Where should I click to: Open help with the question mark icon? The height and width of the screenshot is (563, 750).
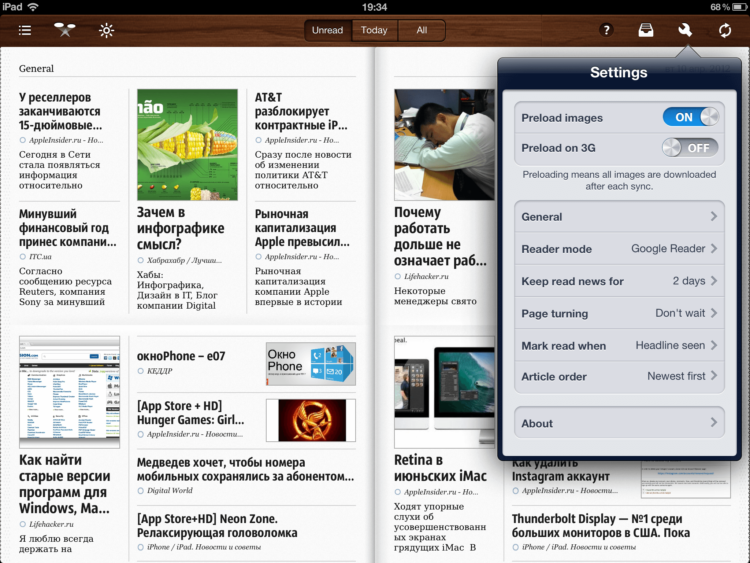tap(606, 30)
